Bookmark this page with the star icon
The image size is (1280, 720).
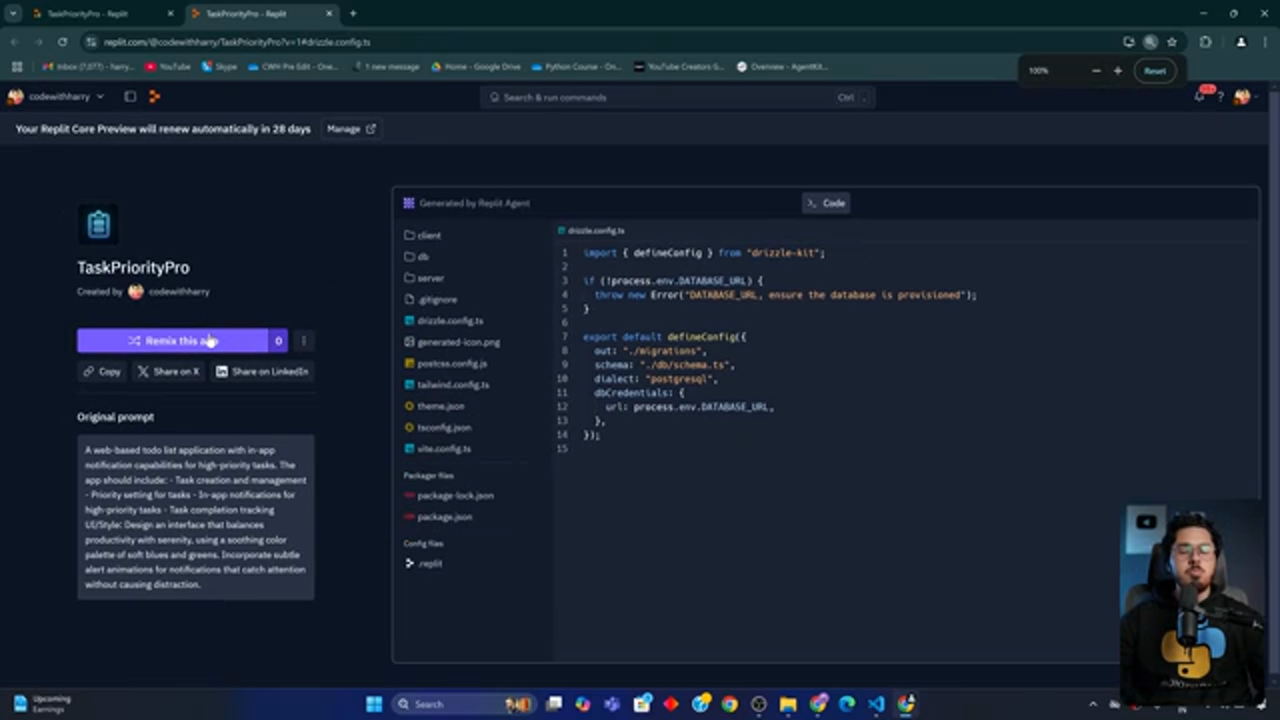tap(1172, 42)
